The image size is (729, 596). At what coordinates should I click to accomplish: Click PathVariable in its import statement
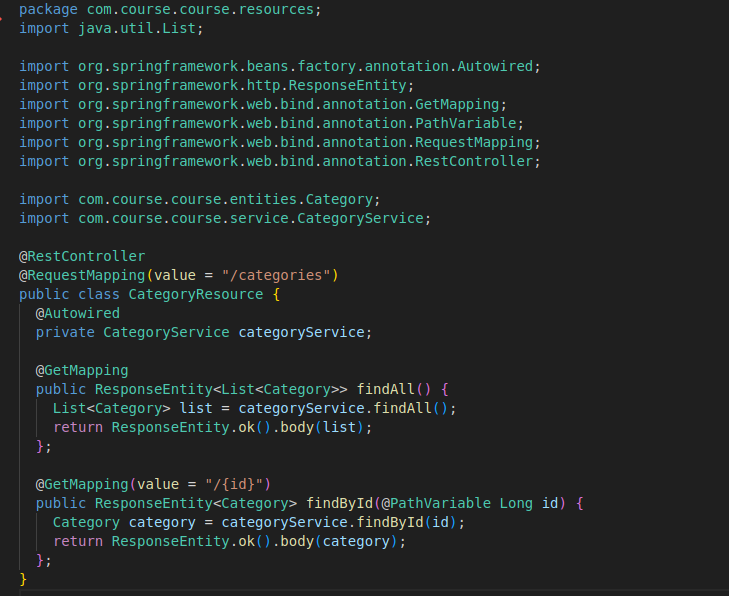coord(465,123)
